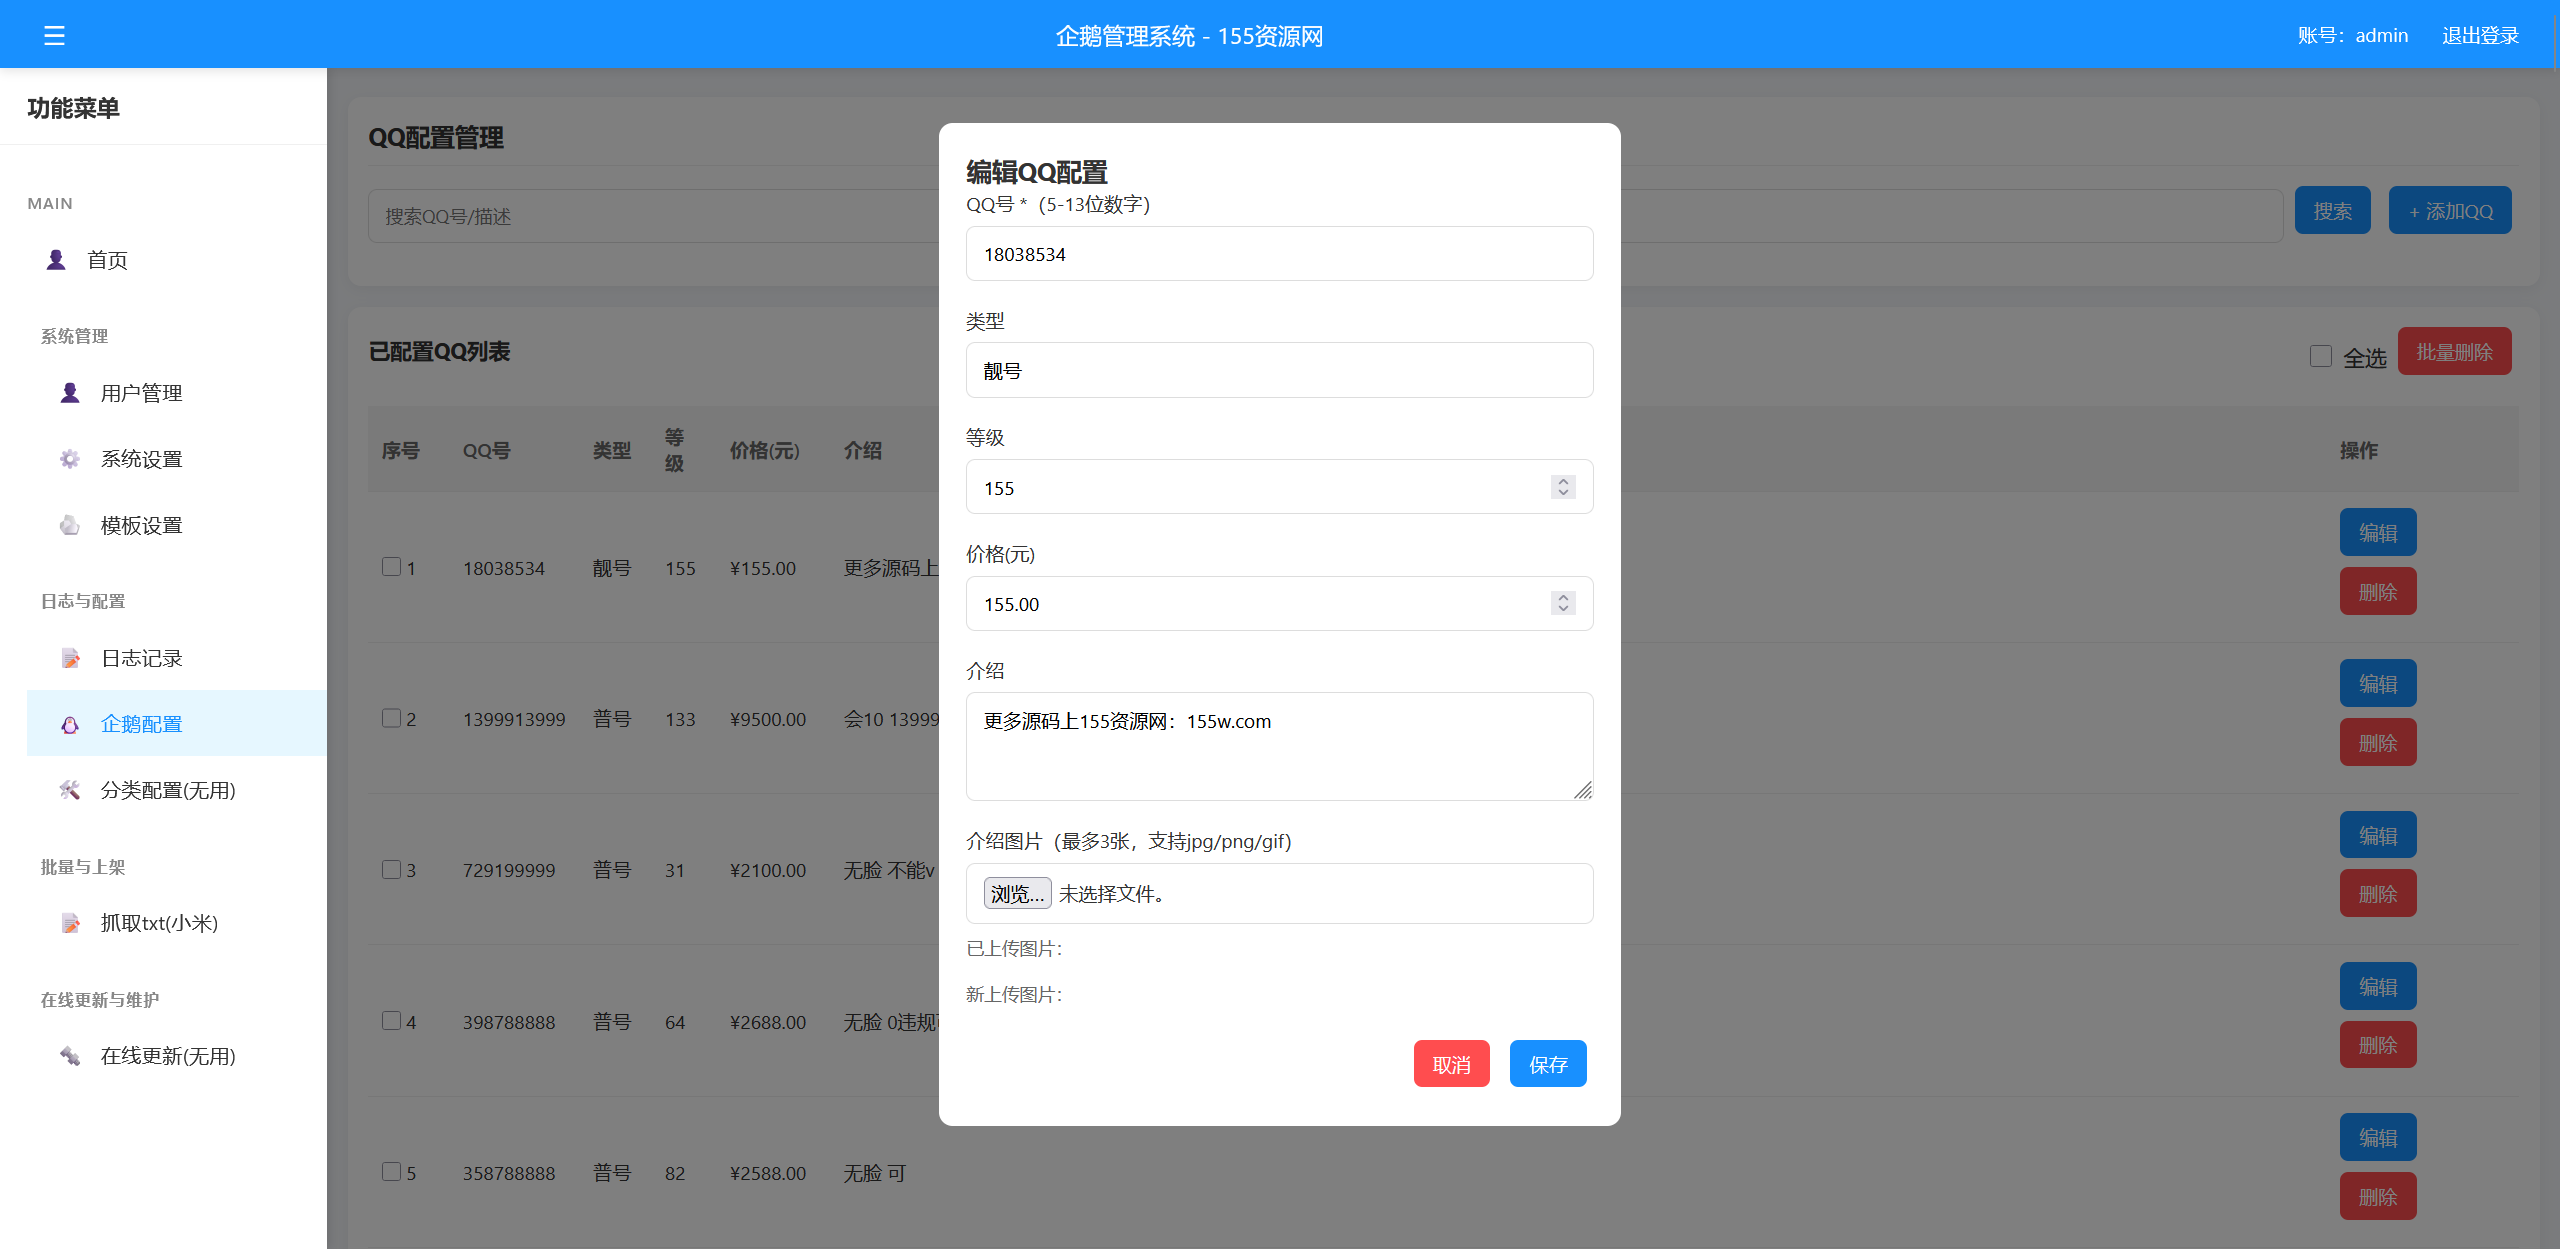Screen dimensions: 2560x1249
Task: Enable the 全选 select-all checkbox
Action: click(2321, 355)
